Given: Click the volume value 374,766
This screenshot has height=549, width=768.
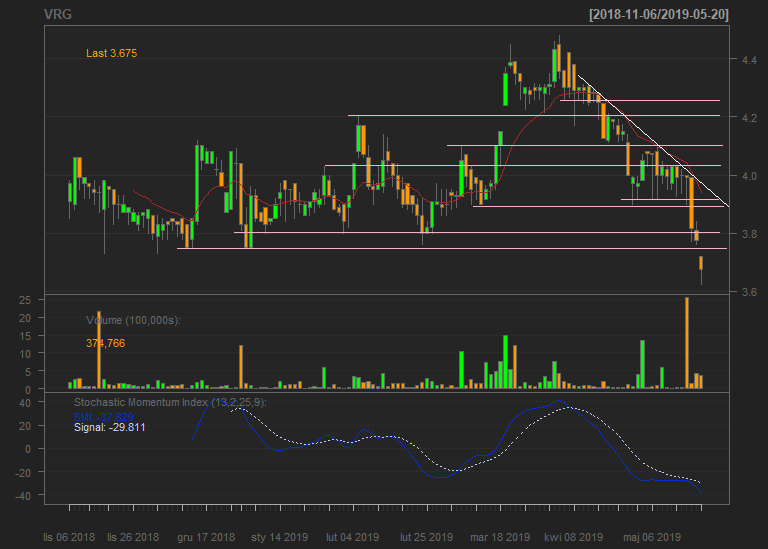Looking at the screenshot, I should (x=106, y=343).
